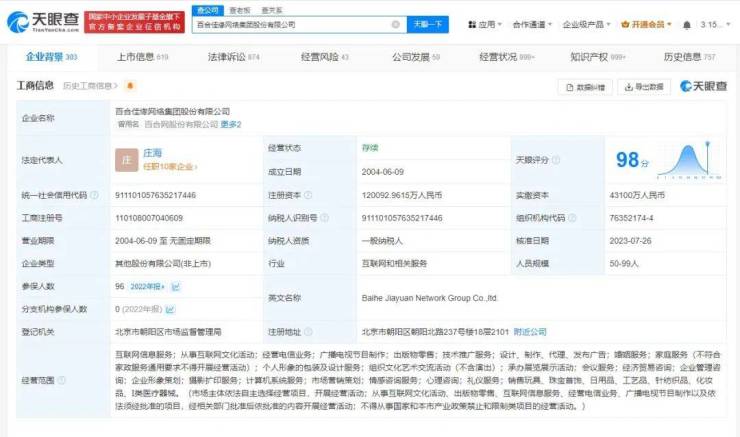Open the 经营风险 tab
The height and width of the screenshot is (437, 740).
322,58
